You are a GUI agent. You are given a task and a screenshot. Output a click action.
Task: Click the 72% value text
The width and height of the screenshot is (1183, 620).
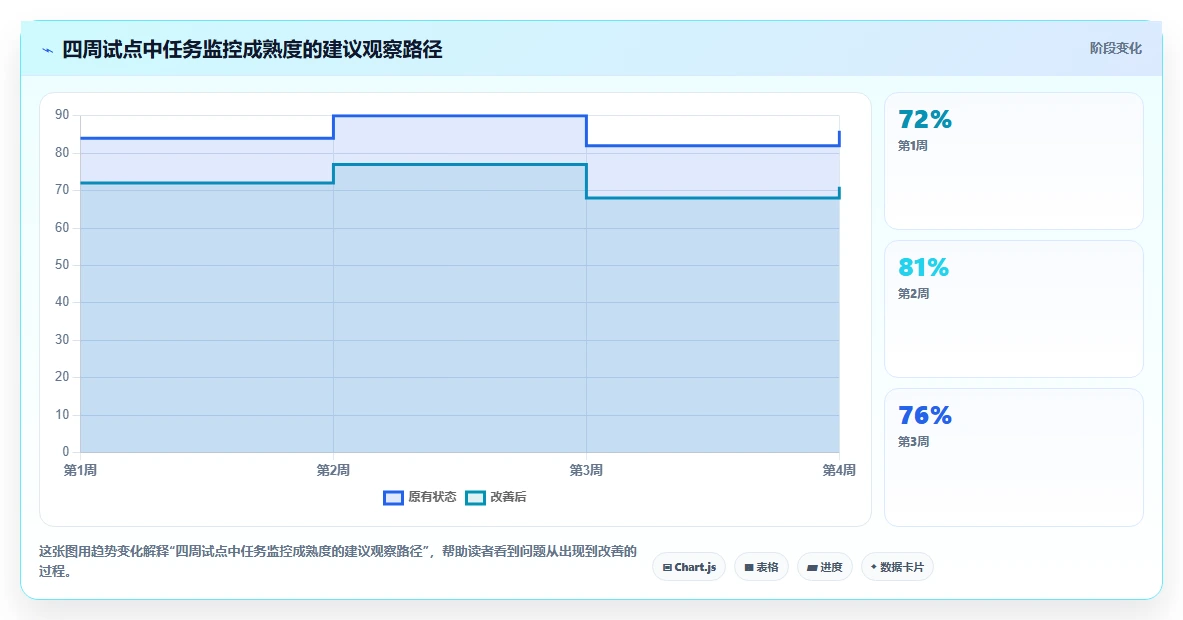click(925, 119)
